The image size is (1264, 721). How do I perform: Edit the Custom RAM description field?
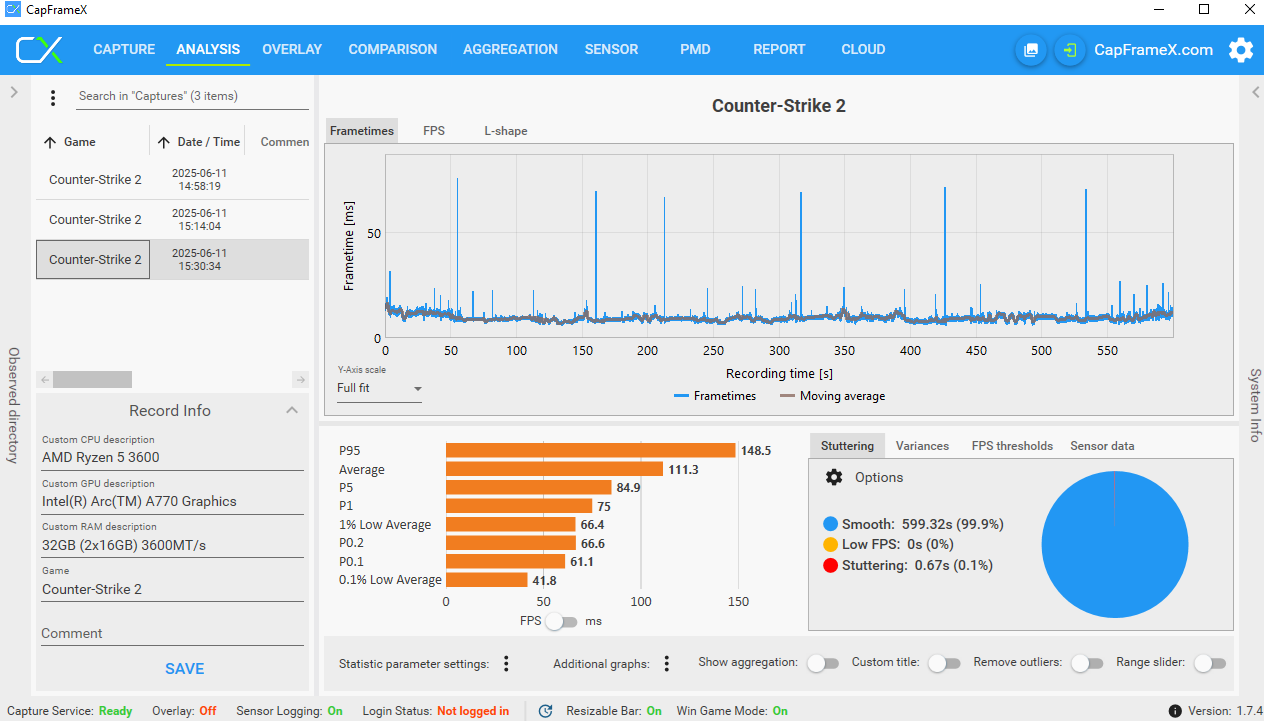coord(173,546)
